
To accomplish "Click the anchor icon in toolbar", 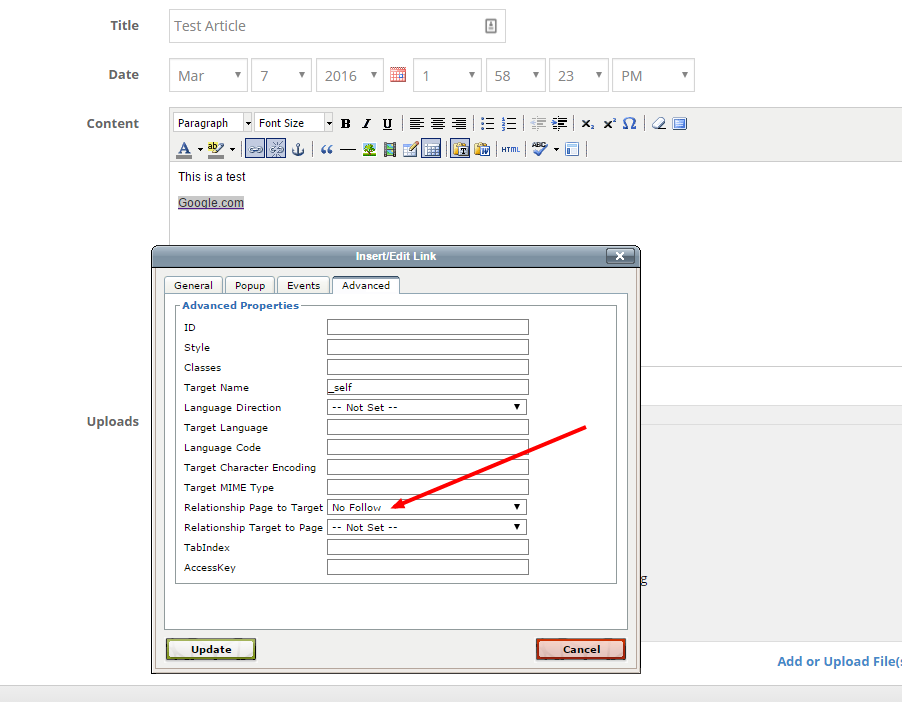I will point(297,149).
